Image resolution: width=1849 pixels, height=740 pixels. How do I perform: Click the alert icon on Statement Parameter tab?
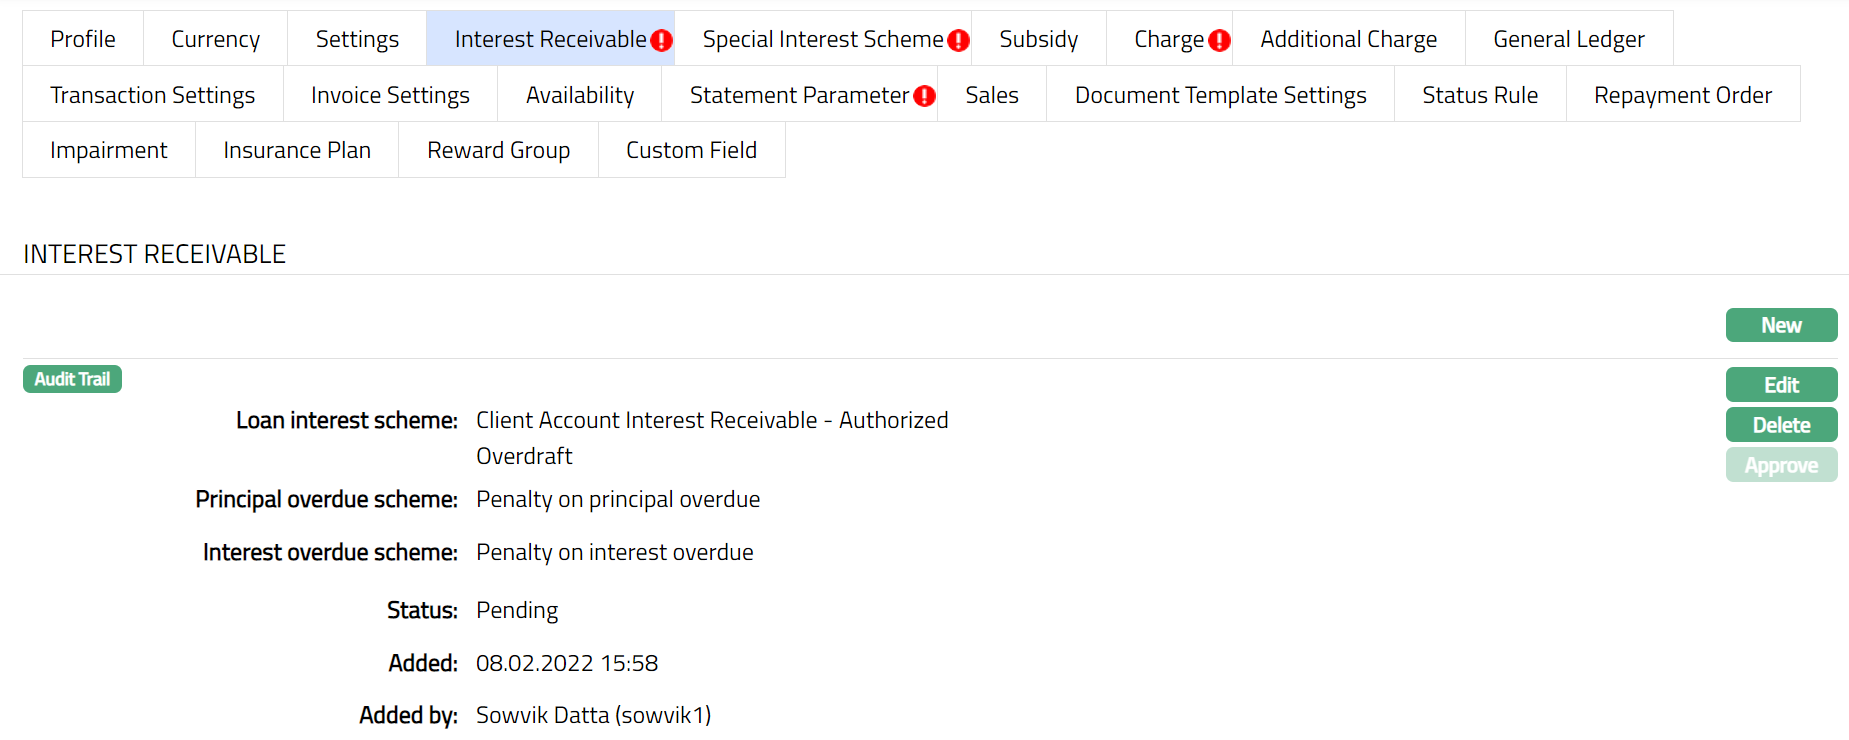coord(924,96)
